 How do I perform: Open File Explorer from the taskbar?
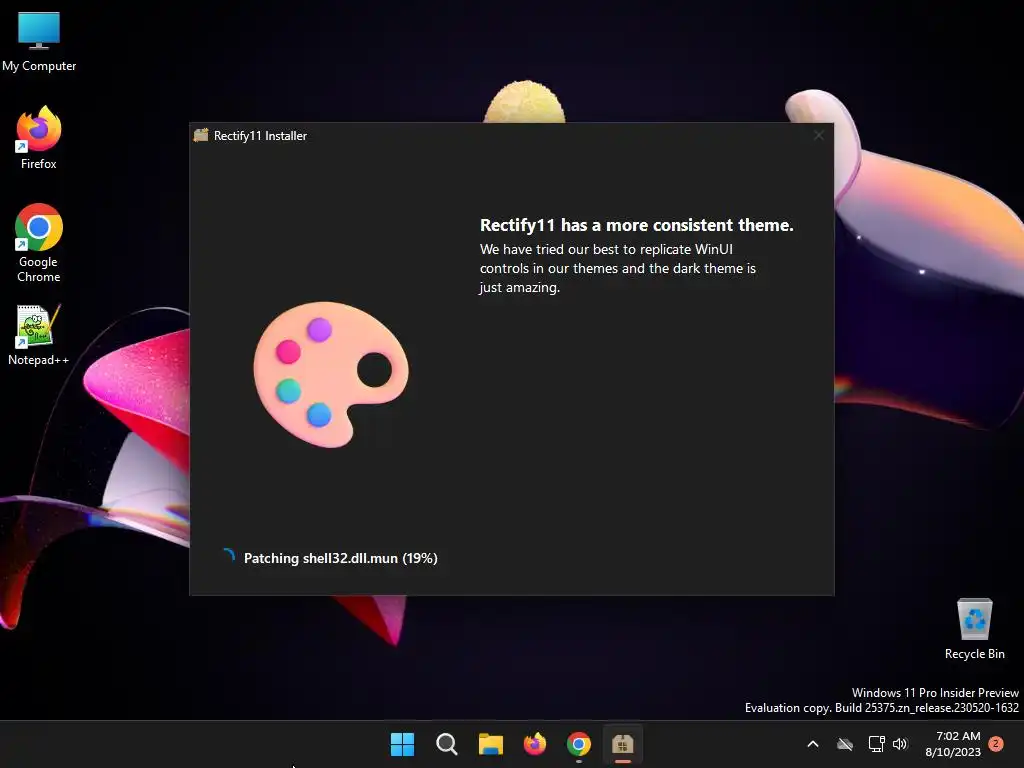coord(490,744)
